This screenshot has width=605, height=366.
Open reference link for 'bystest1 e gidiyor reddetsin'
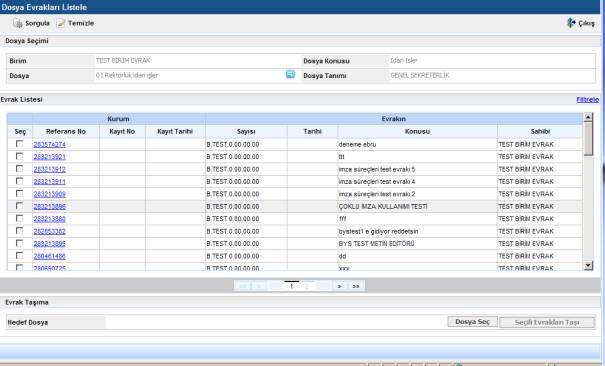point(49,231)
